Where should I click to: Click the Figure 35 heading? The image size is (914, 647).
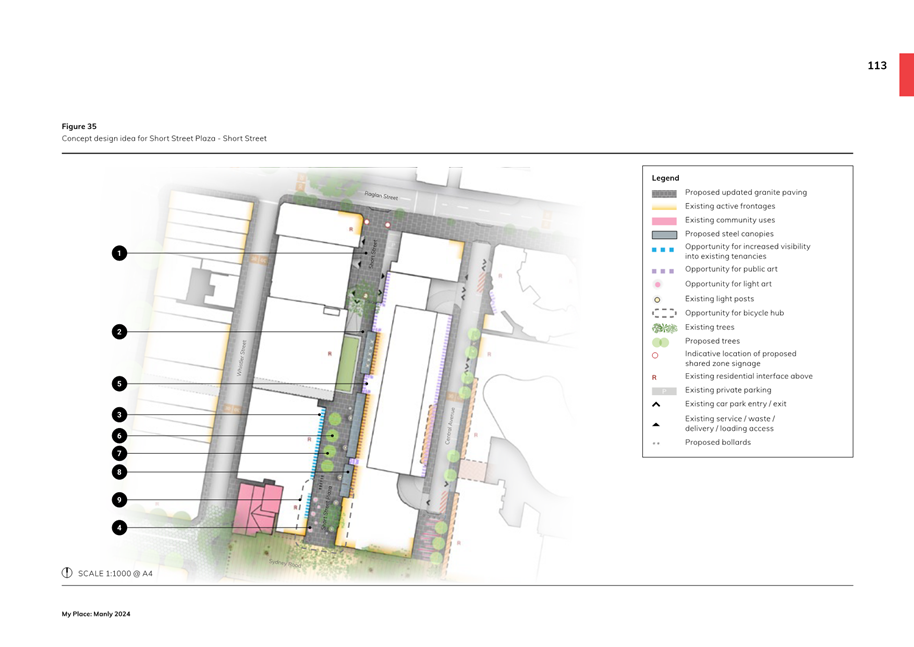[79, 127]
